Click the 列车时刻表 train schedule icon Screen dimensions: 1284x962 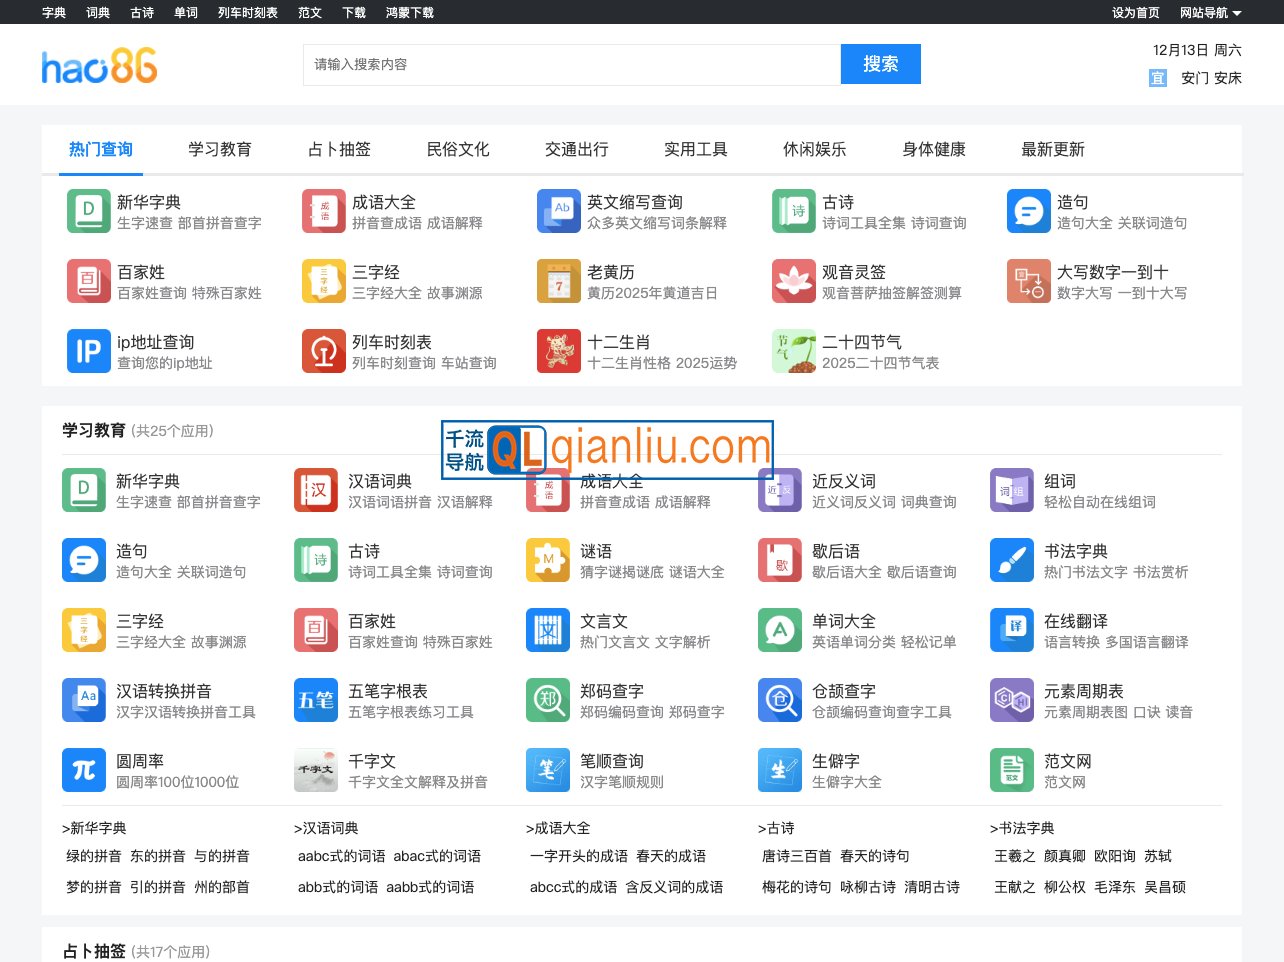point(323,351)
